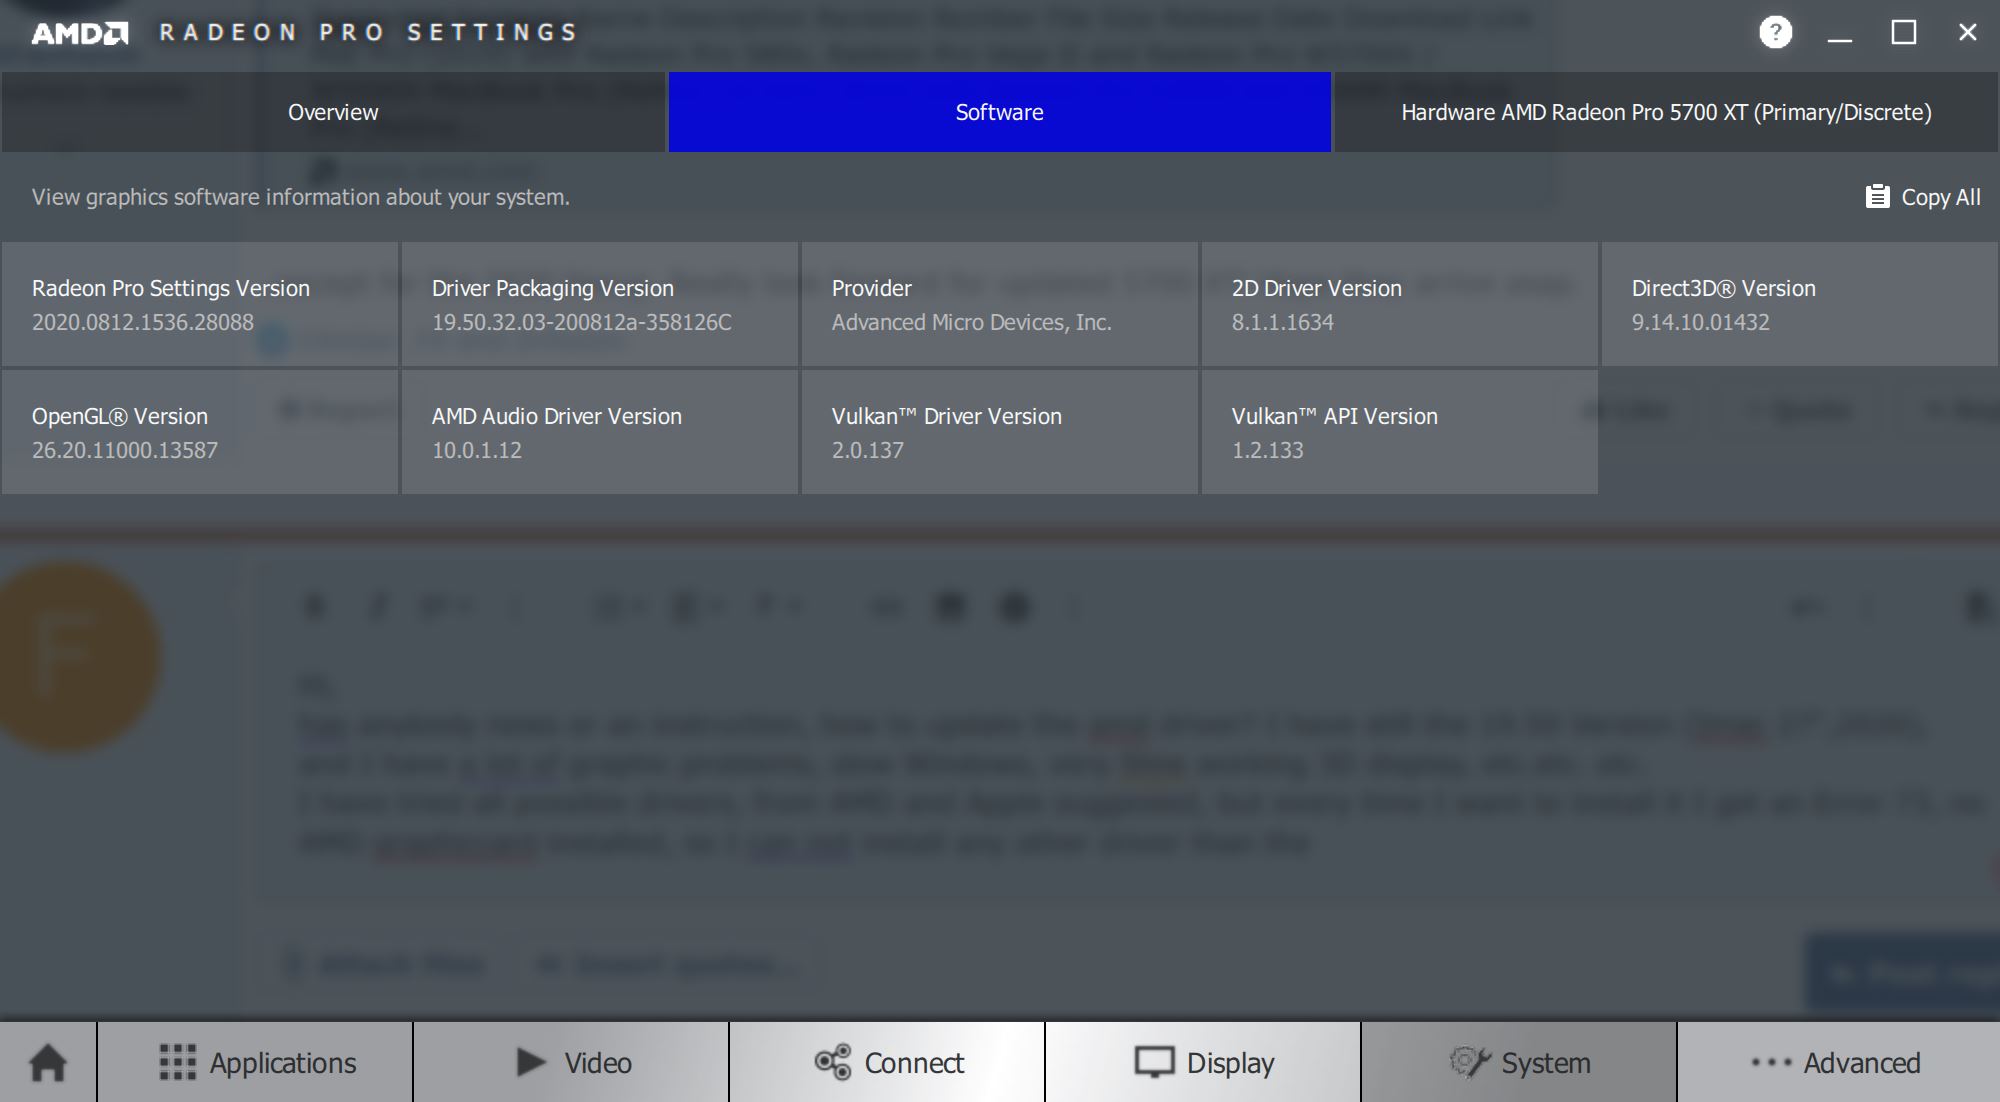This screenshot has height=1102, width=2000.
Task: Click 2D driver value 8.1.1.1634
Action: click(1283, 322)
